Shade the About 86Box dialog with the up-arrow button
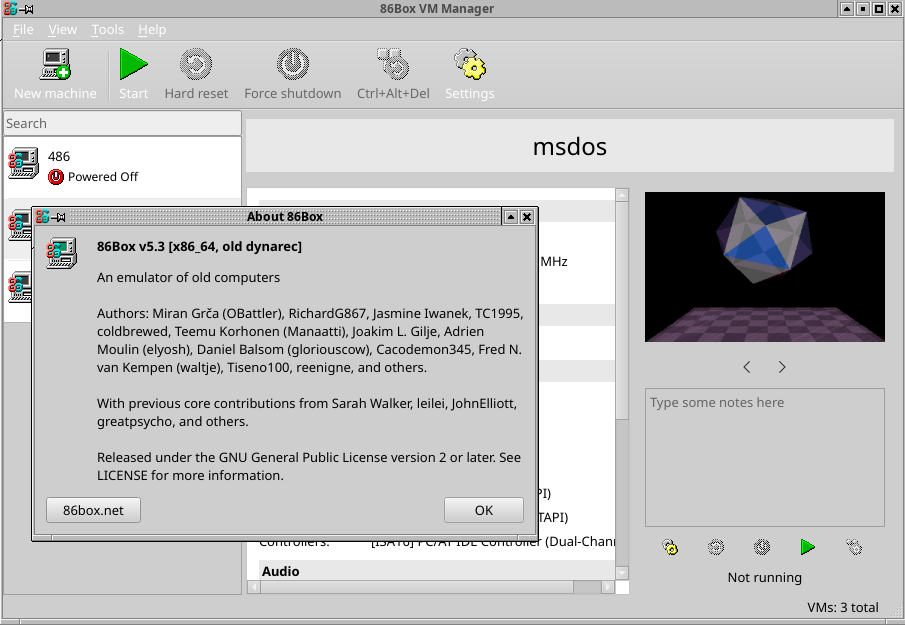 511,216
